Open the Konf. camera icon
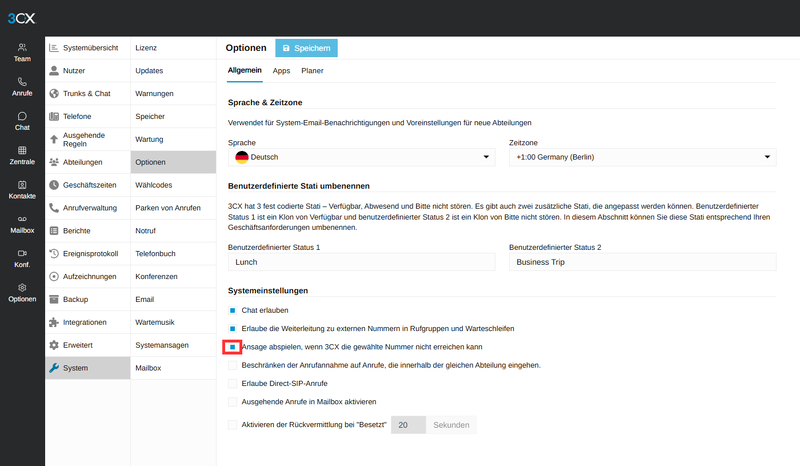Screen dimensions: 800x466 pos(22,253)
